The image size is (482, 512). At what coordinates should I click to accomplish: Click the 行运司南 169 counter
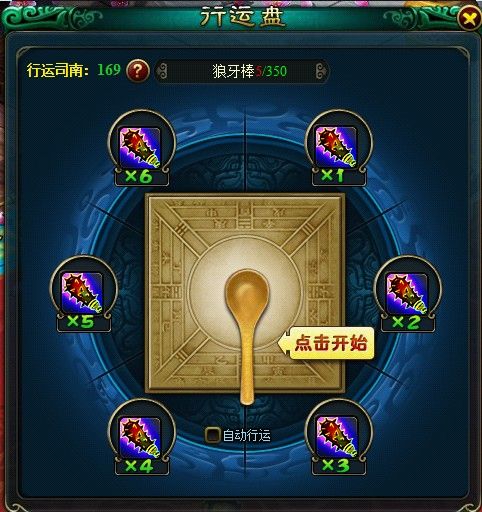[x=73, y=70]
